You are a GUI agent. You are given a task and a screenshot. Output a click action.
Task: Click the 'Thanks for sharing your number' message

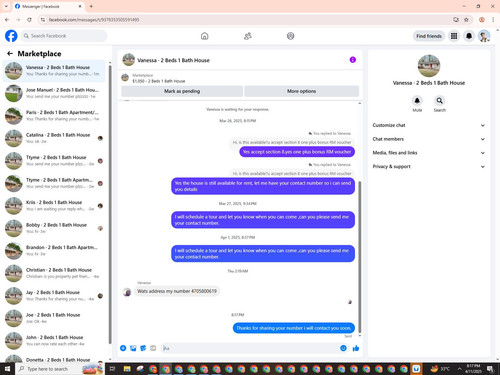pos(294,328)
